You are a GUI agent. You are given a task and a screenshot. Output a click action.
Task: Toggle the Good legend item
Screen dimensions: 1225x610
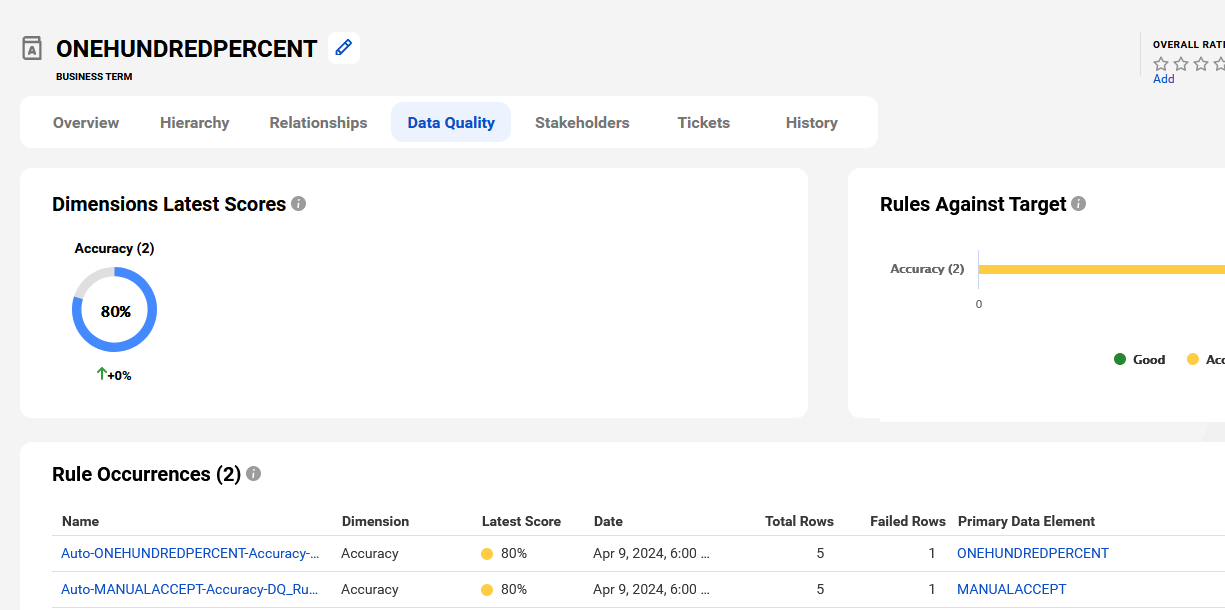(1140, 359)
